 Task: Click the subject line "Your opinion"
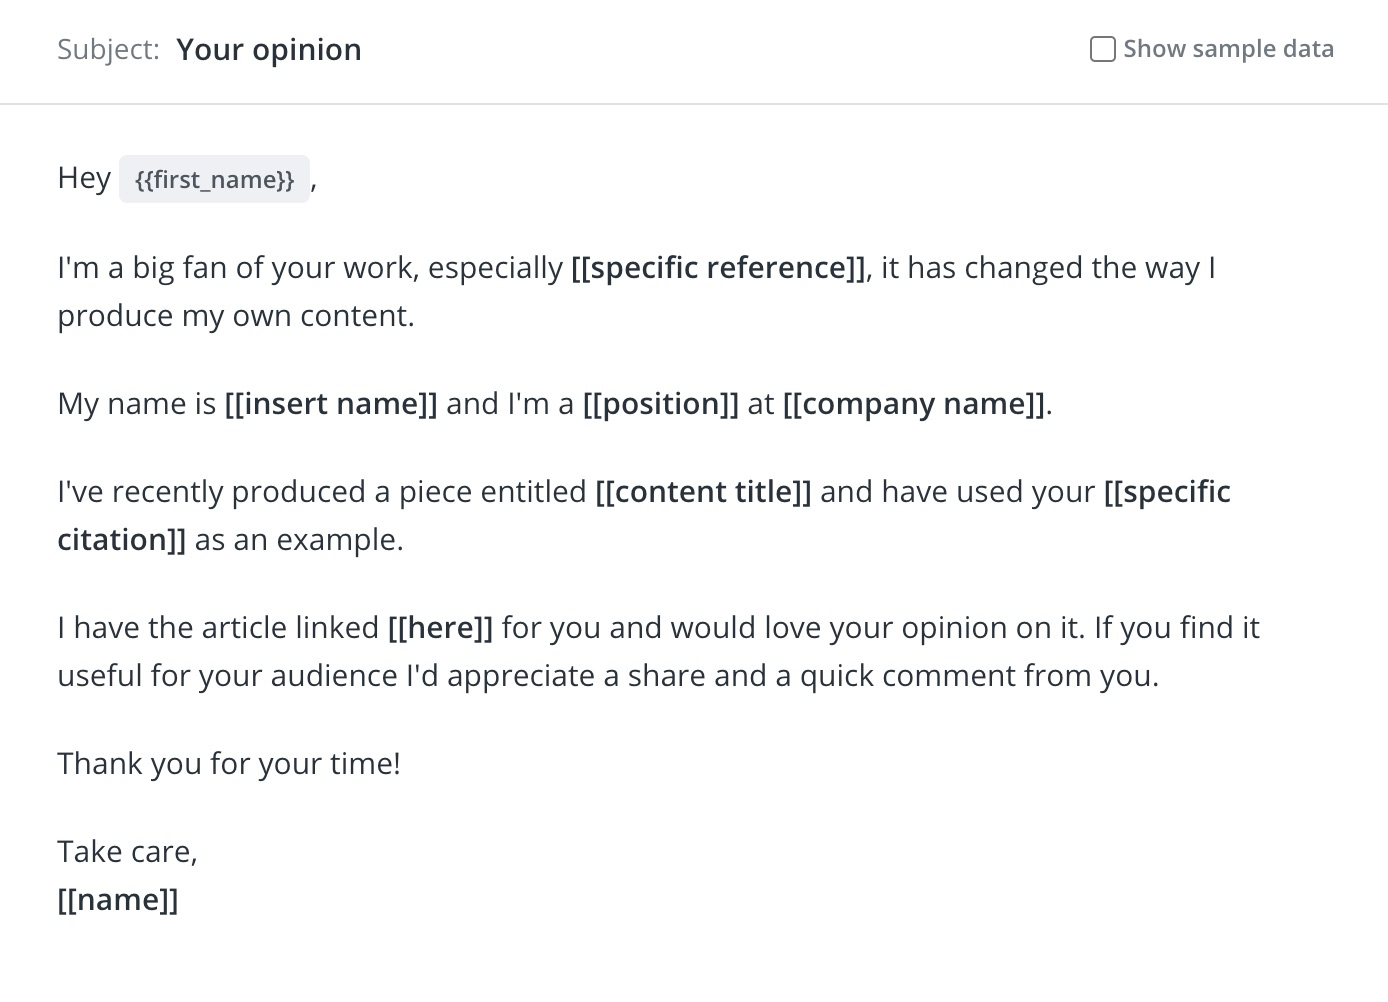(x=269, y=50)
